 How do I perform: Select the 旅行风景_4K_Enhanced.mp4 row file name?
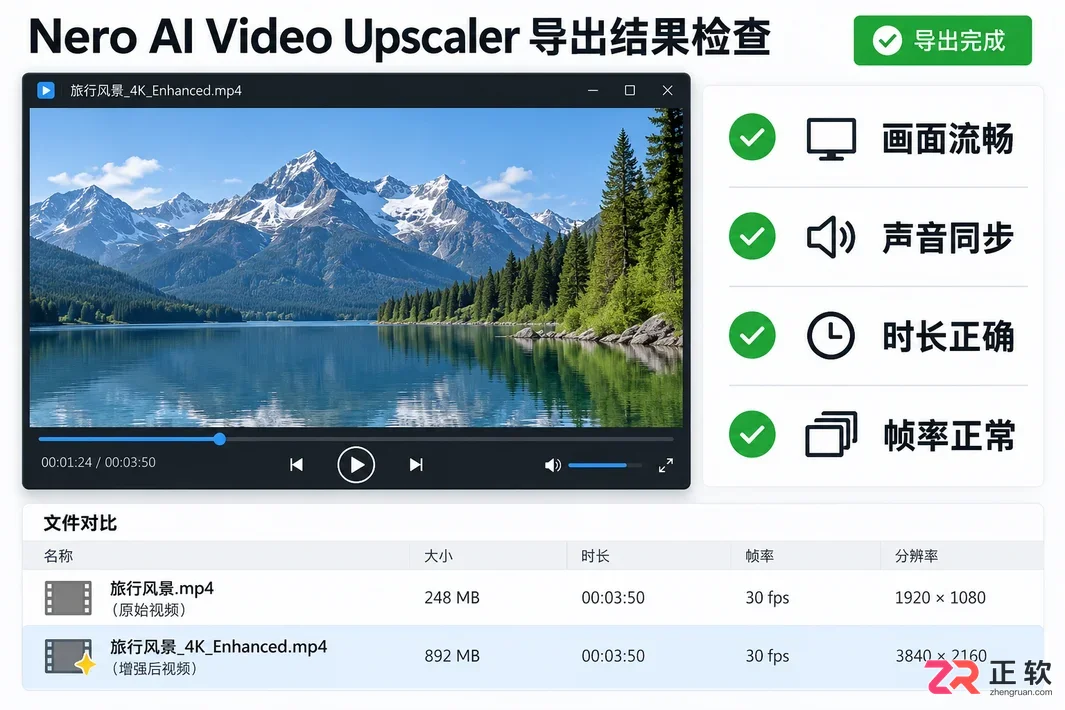[x=219, y=647]
